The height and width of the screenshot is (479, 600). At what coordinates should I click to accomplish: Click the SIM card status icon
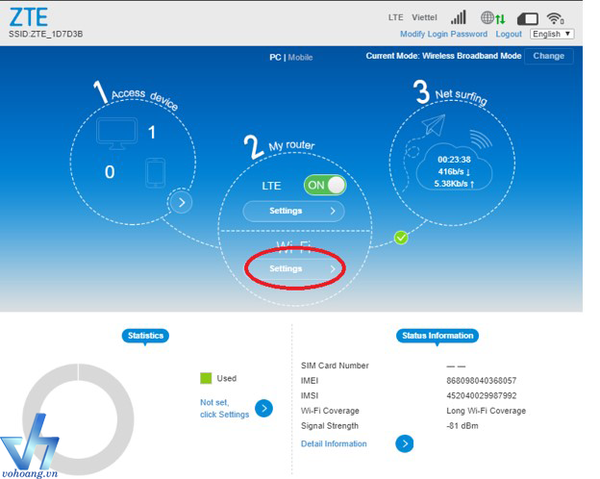(528, 18)
